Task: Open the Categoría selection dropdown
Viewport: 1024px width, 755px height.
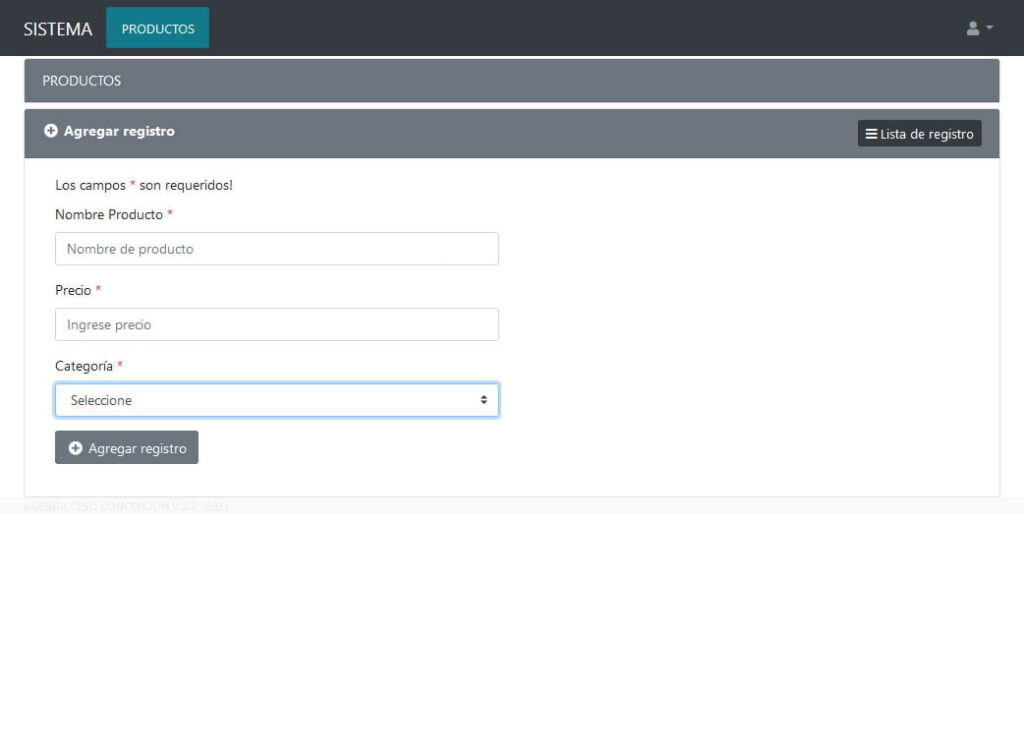Action: coord(277,399)
